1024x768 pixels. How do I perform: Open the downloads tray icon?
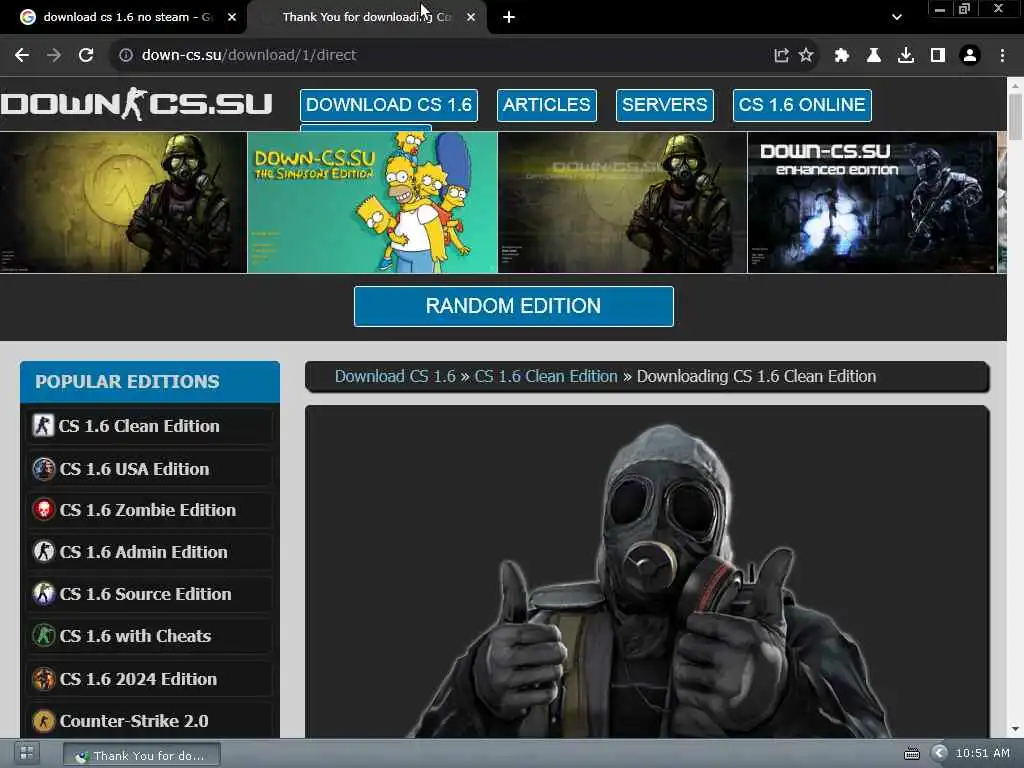coord(906,56)
